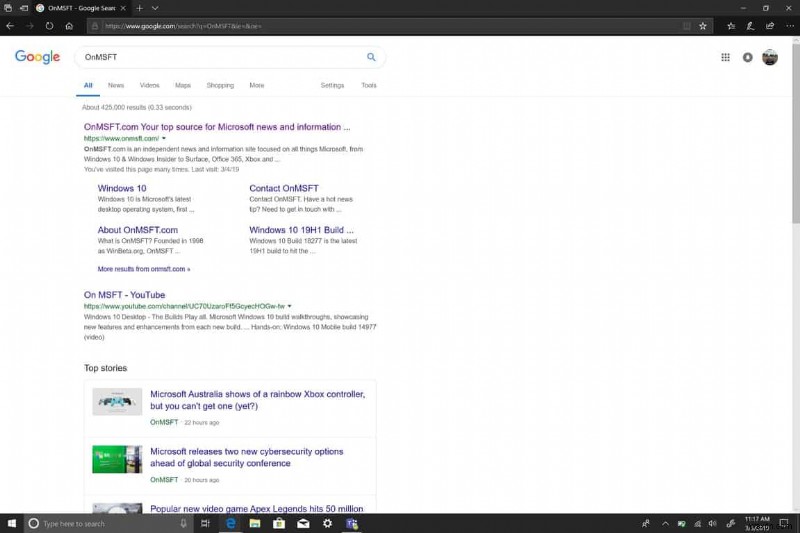
Task: Expand the More search categories menu
Action: click(257, 85)
